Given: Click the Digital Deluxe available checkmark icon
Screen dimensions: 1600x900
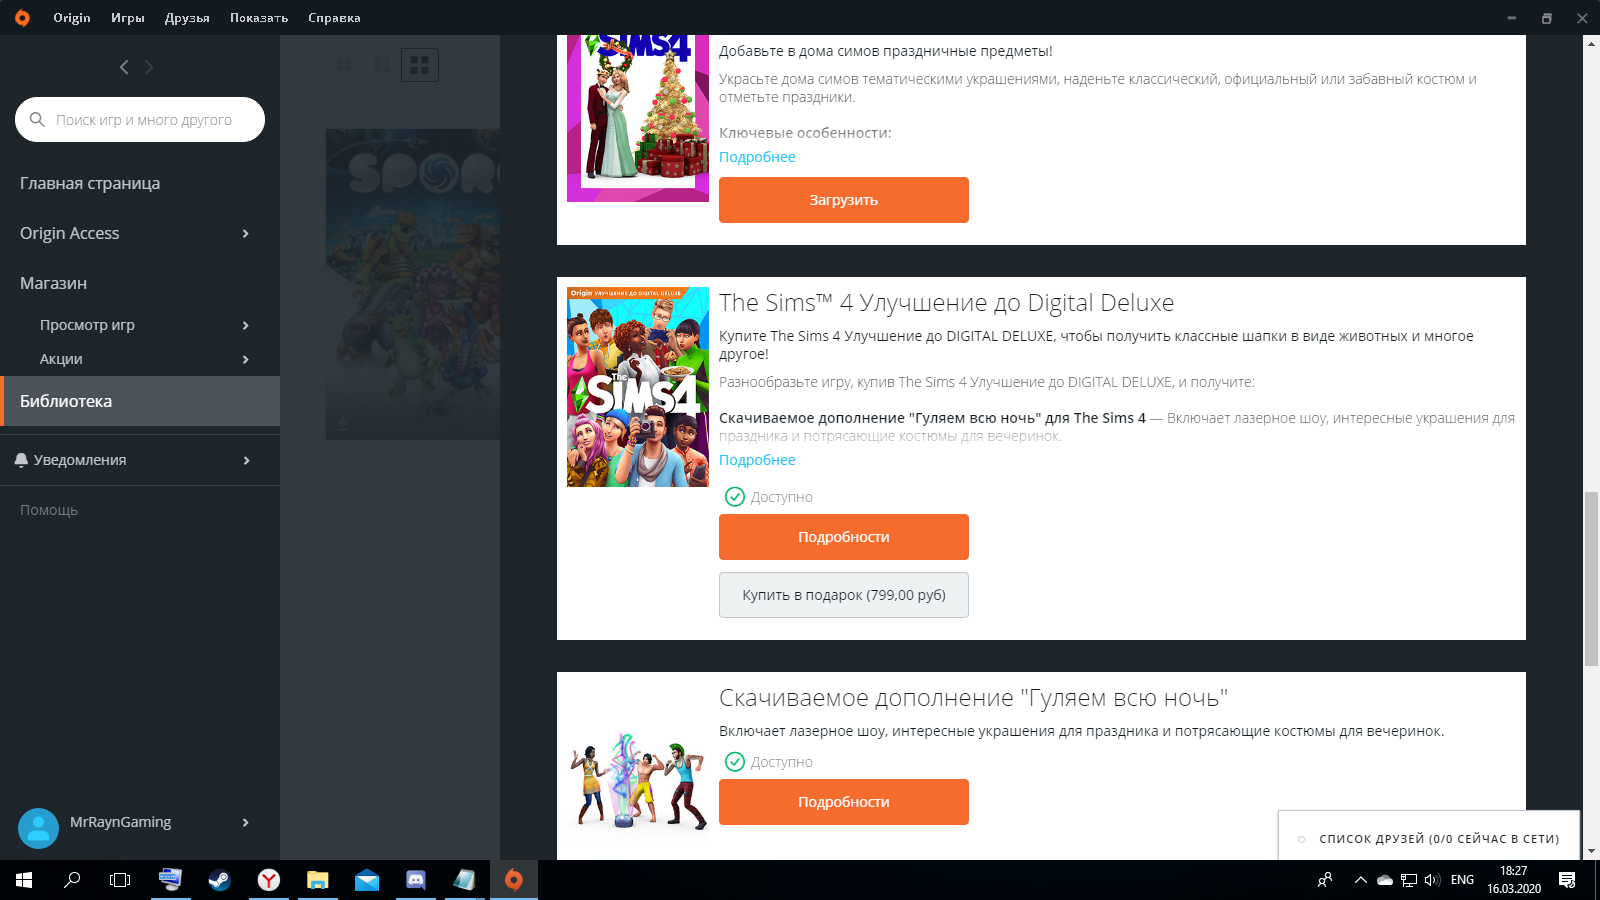Looking at the screenshot, I should [735, 497].
